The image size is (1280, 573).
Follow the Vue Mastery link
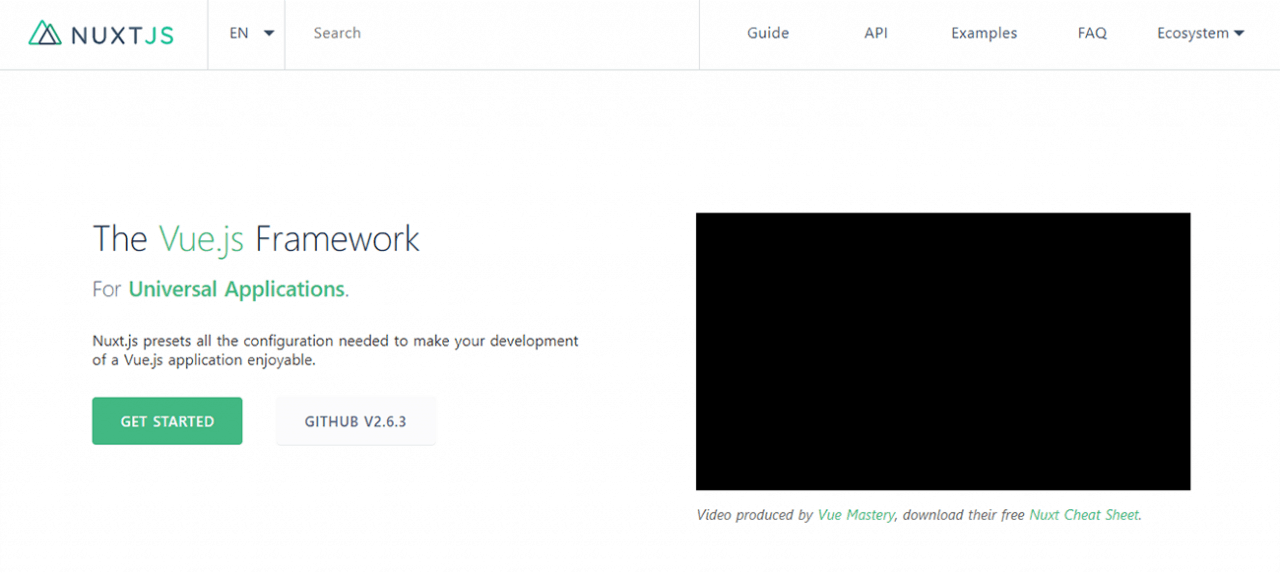[x=856, y=515]
